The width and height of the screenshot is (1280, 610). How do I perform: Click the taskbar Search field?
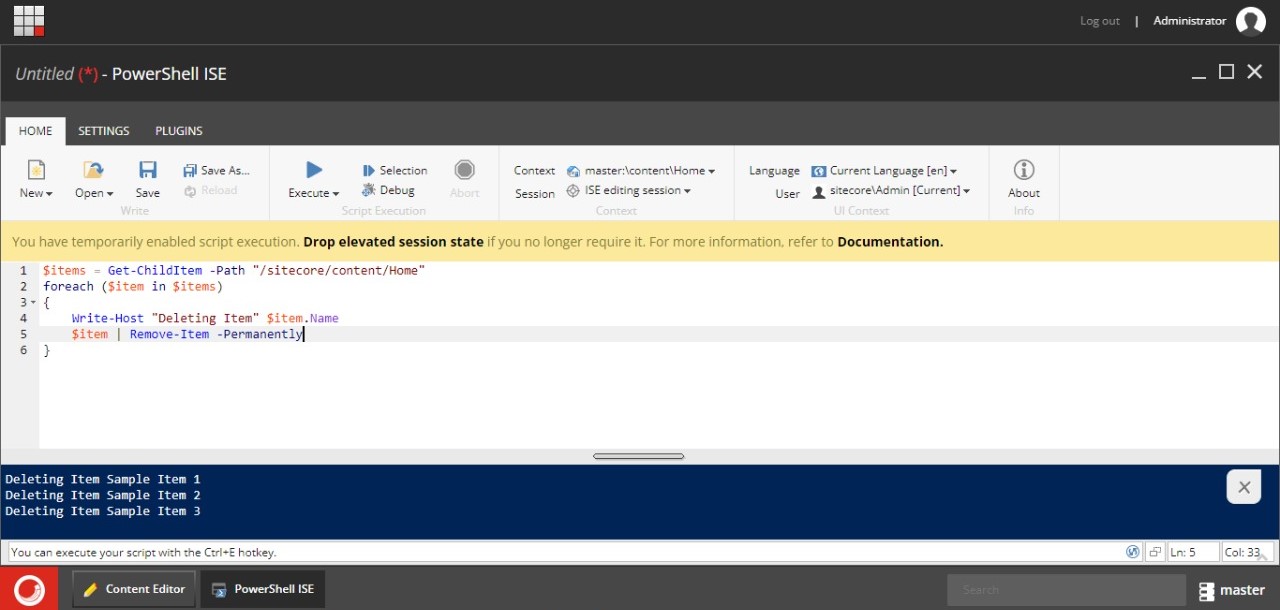[x=1066, y=590]
